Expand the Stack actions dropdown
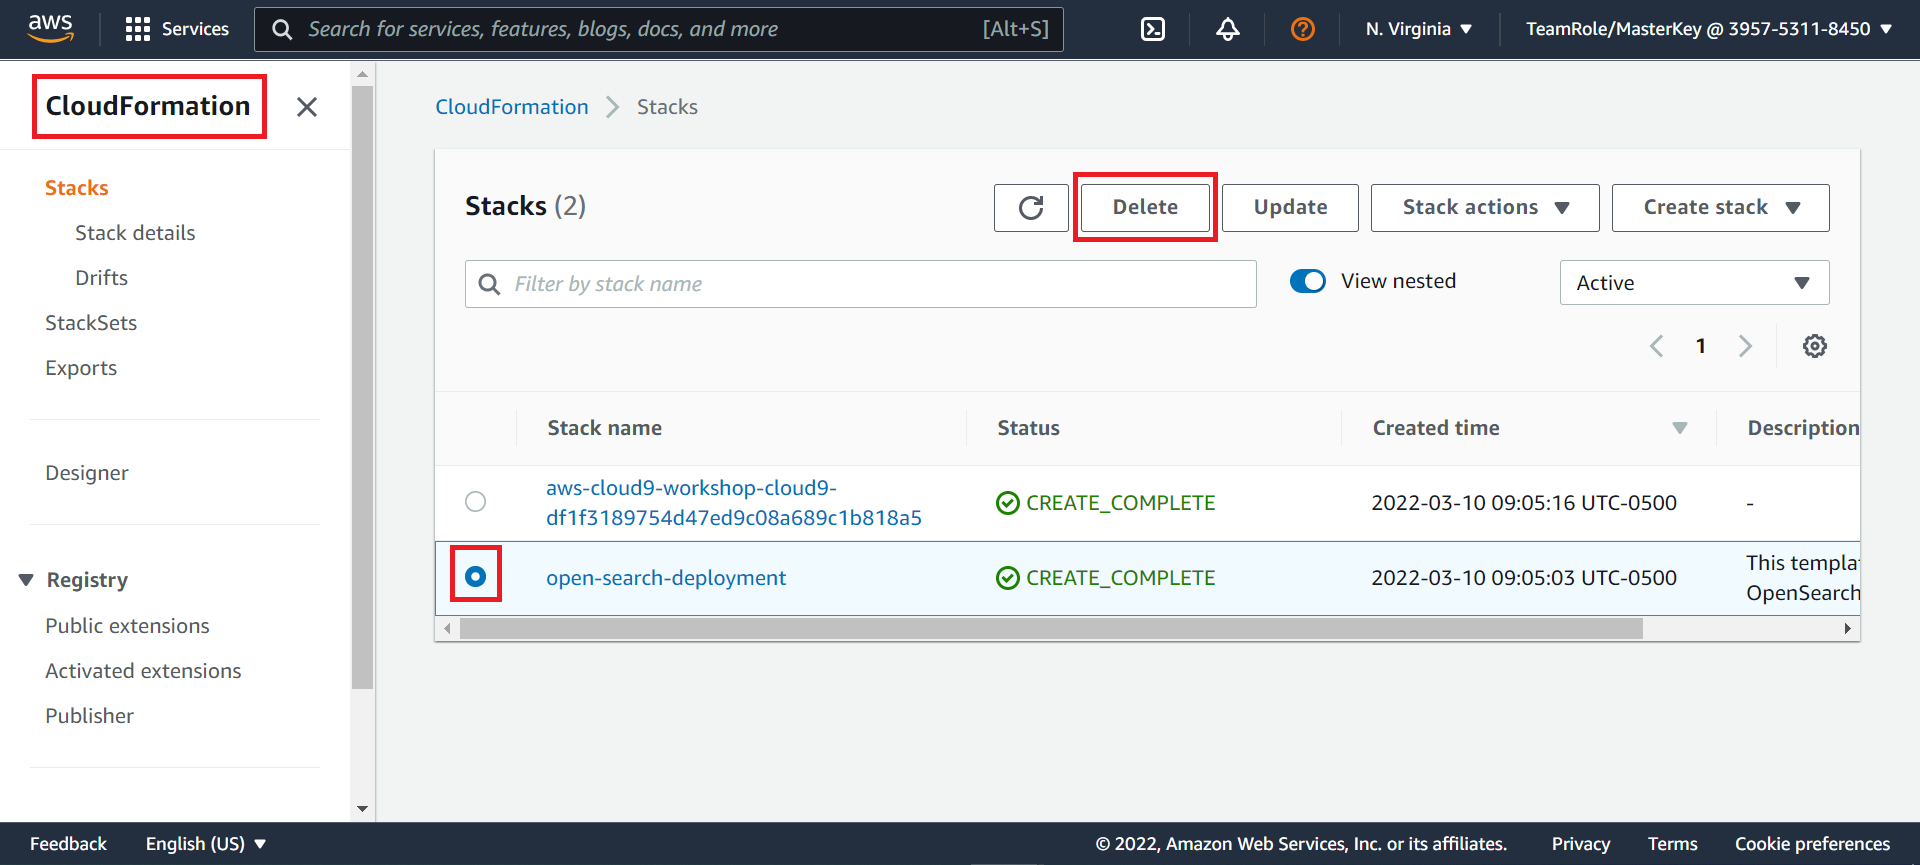Viewport: 1920px width, 865px height. pyautogui.click(x=1485, y=207)
